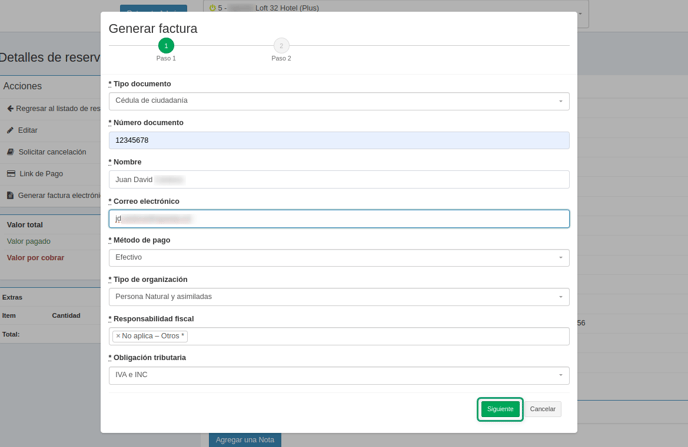Click the document icon for Generar factura electrónica
The height and width of the screenshot is (447, 688).
pos(10,196)
